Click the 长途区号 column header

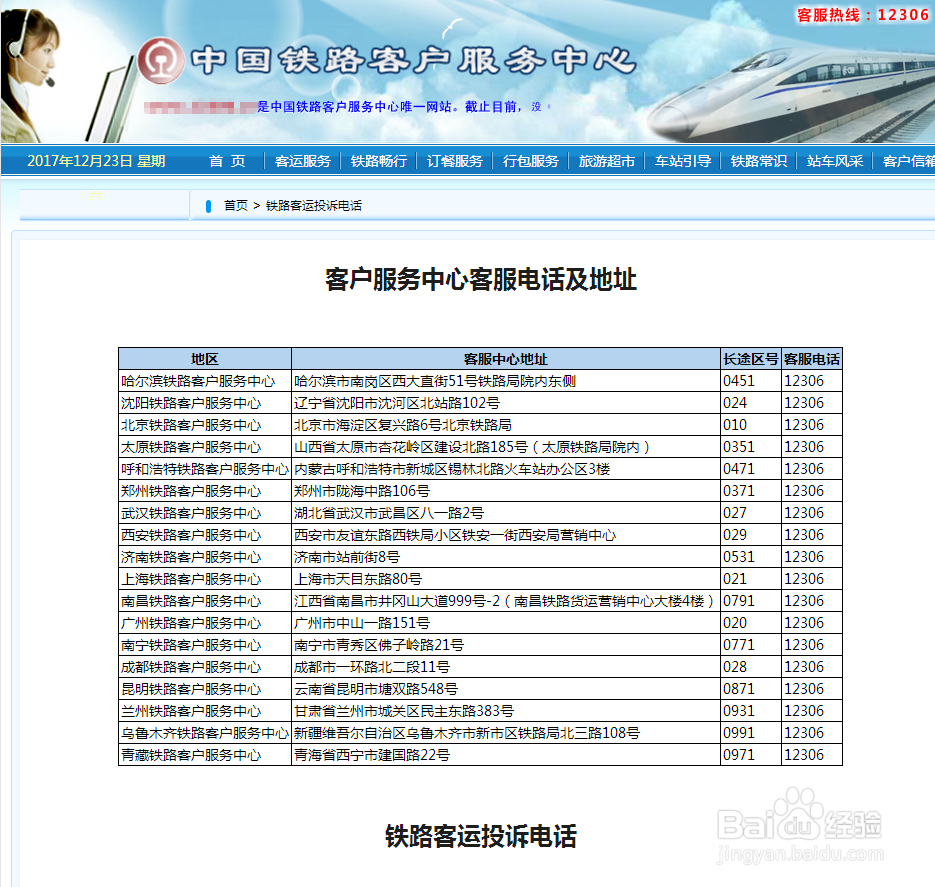coord(751,359)
